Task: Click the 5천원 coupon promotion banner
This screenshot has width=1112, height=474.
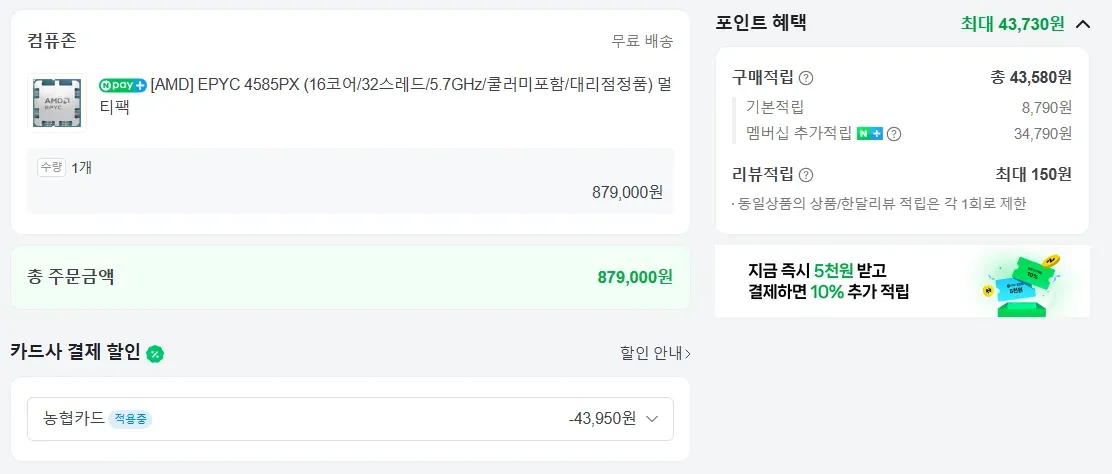Action: tap(902, 282)
